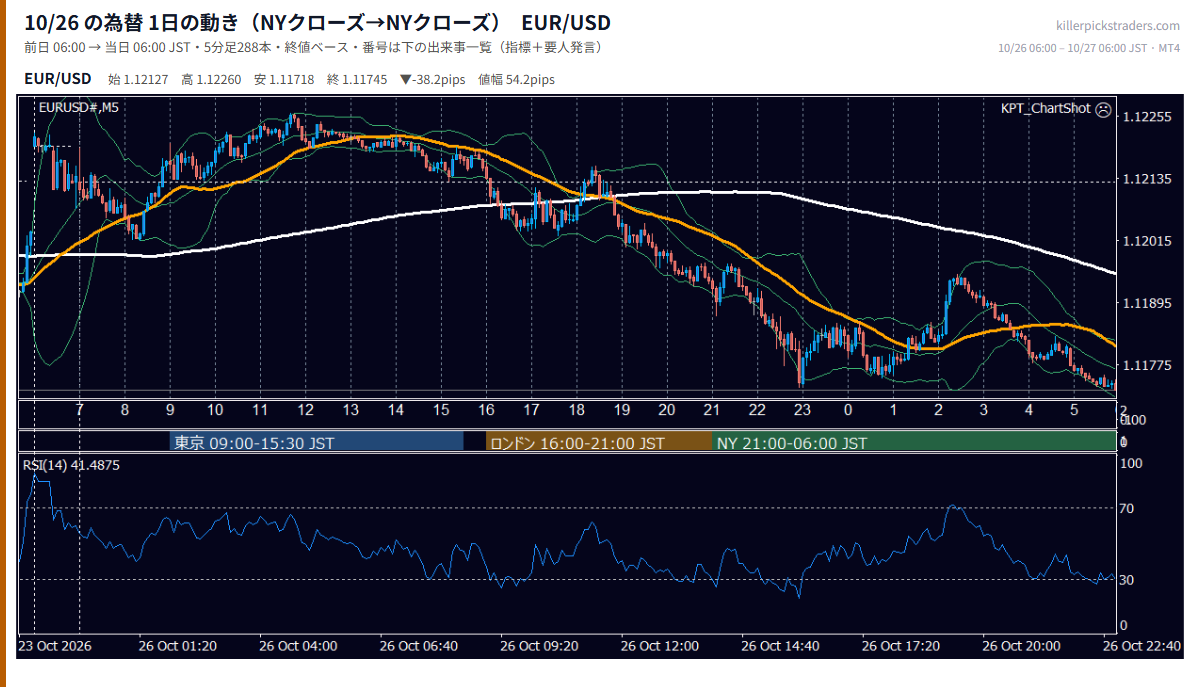
Task: Click hour marker 16 on JST axis
Action: pyautogui.click(x=486, y=410)
